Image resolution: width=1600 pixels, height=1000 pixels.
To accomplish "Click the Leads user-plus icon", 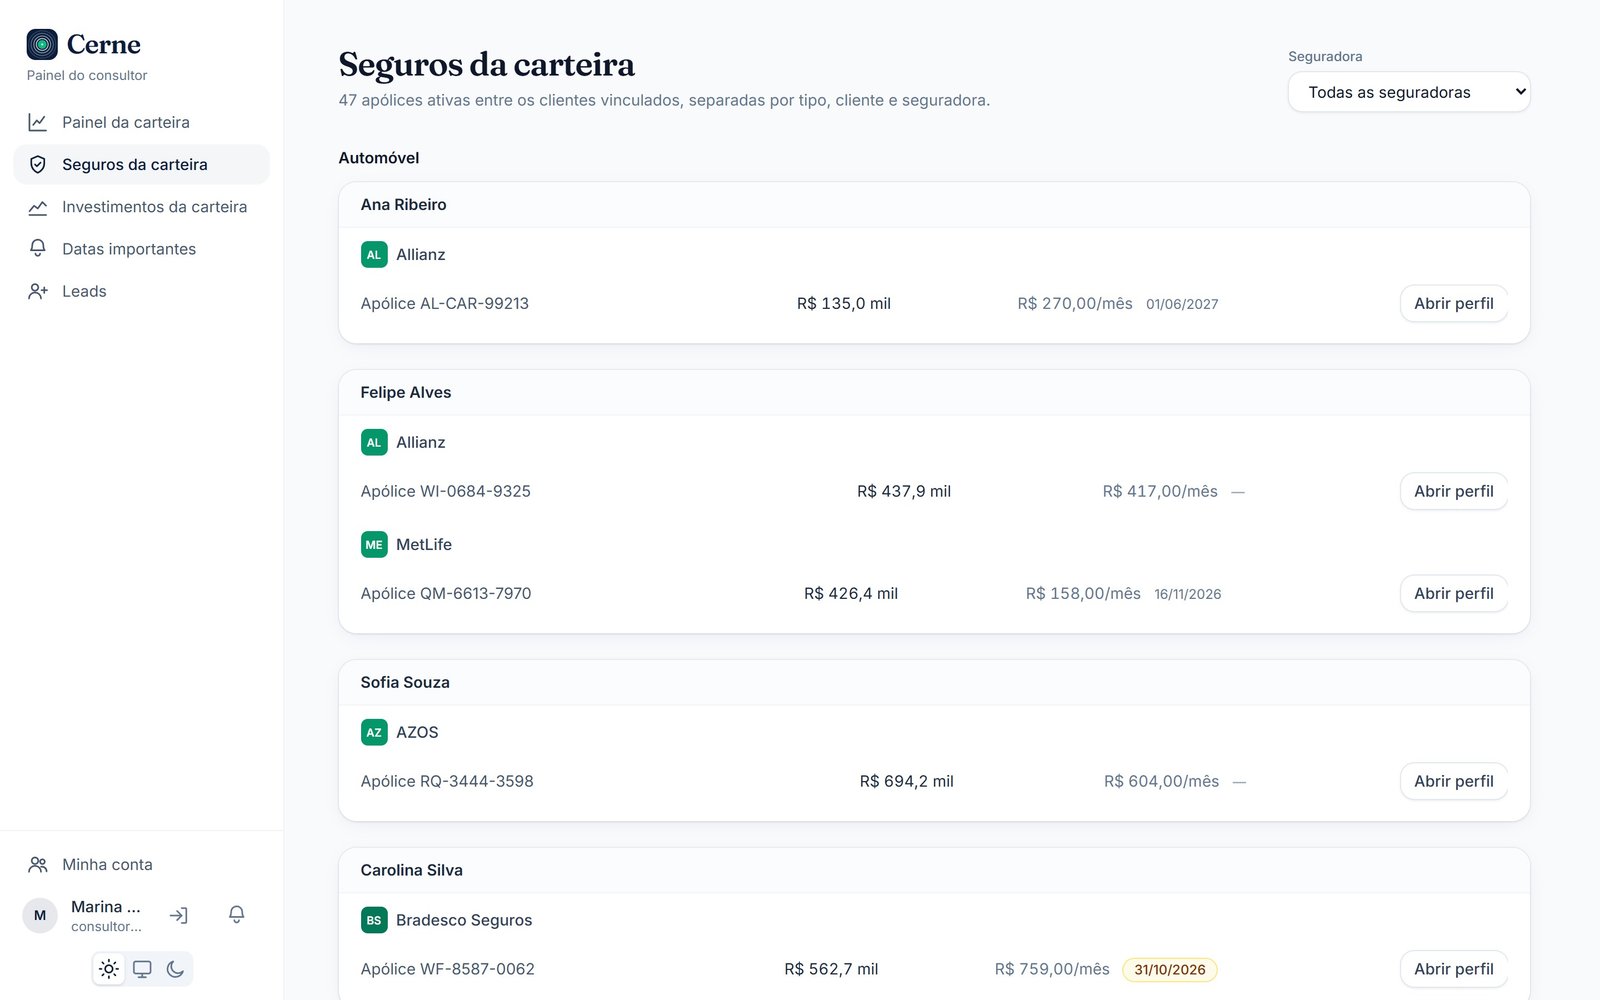I will (38, 291).
